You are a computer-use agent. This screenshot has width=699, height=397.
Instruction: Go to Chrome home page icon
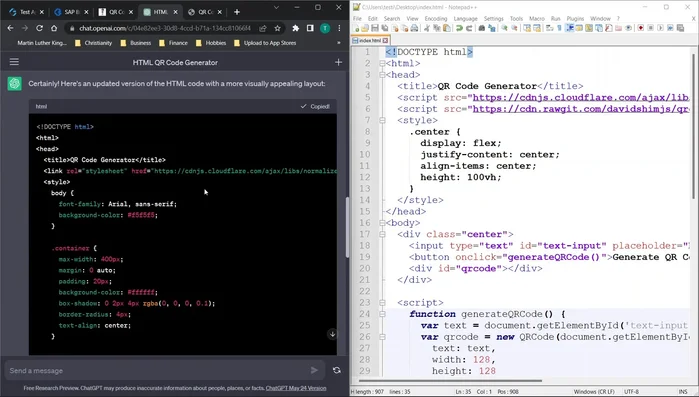(x=54, y=28)
